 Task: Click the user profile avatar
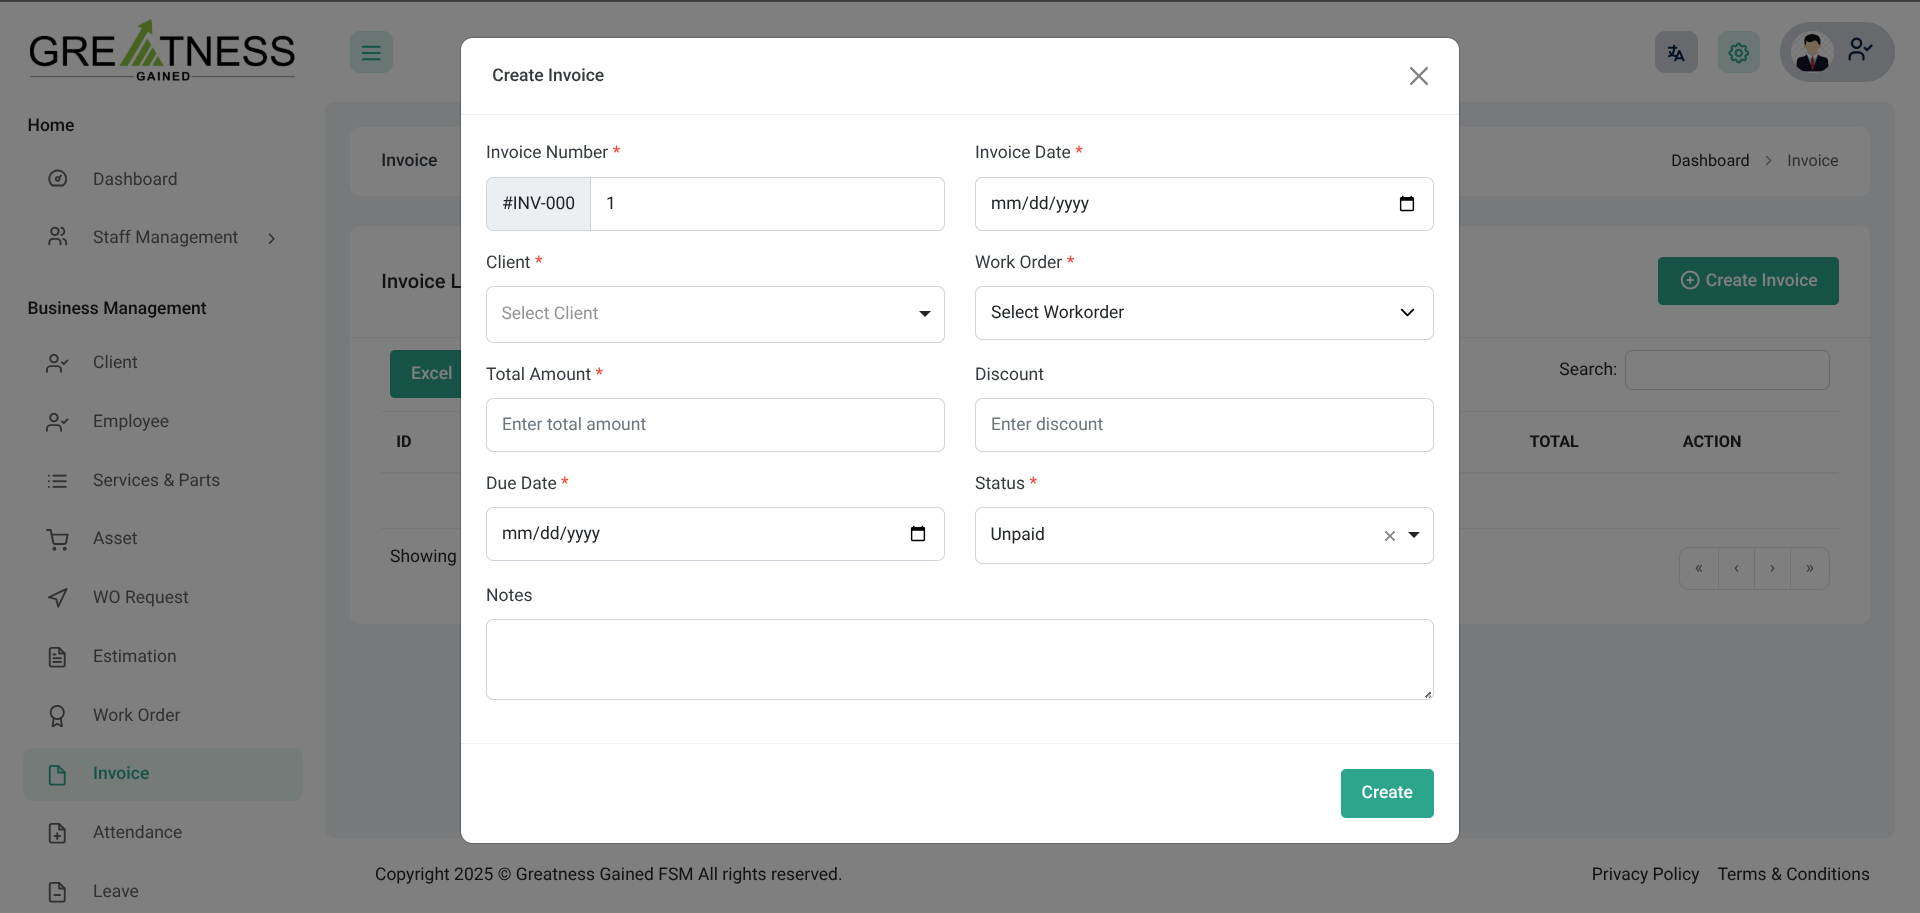point(1812,52)
